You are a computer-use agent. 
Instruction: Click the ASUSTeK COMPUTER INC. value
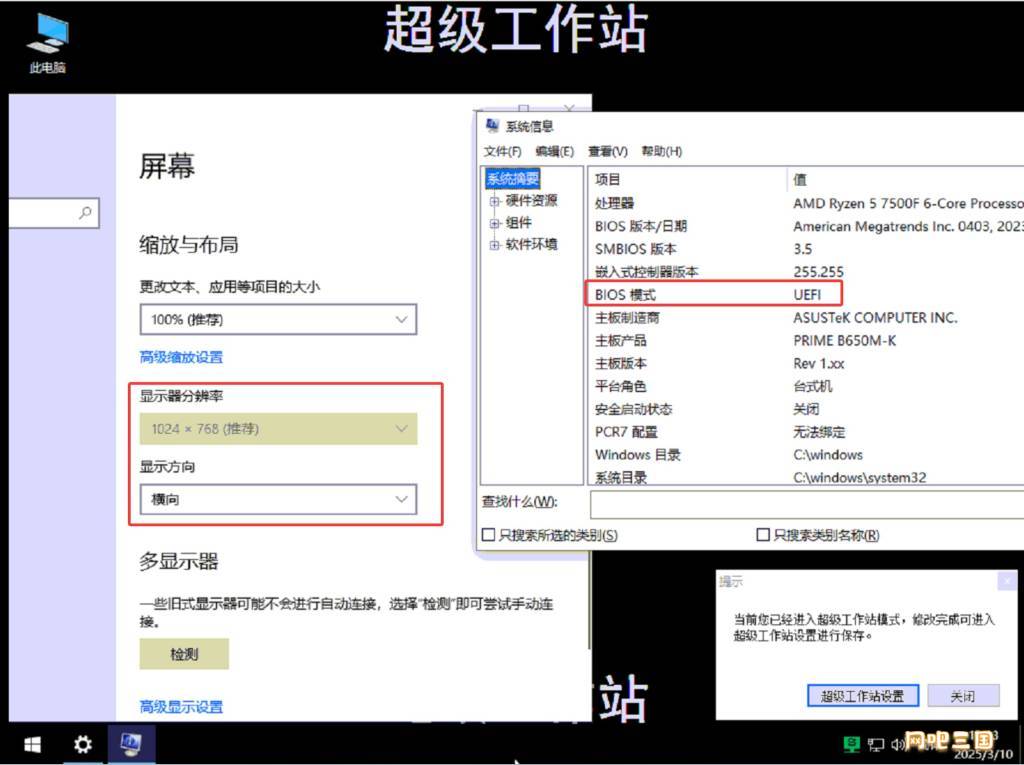(x=875, y=317)
